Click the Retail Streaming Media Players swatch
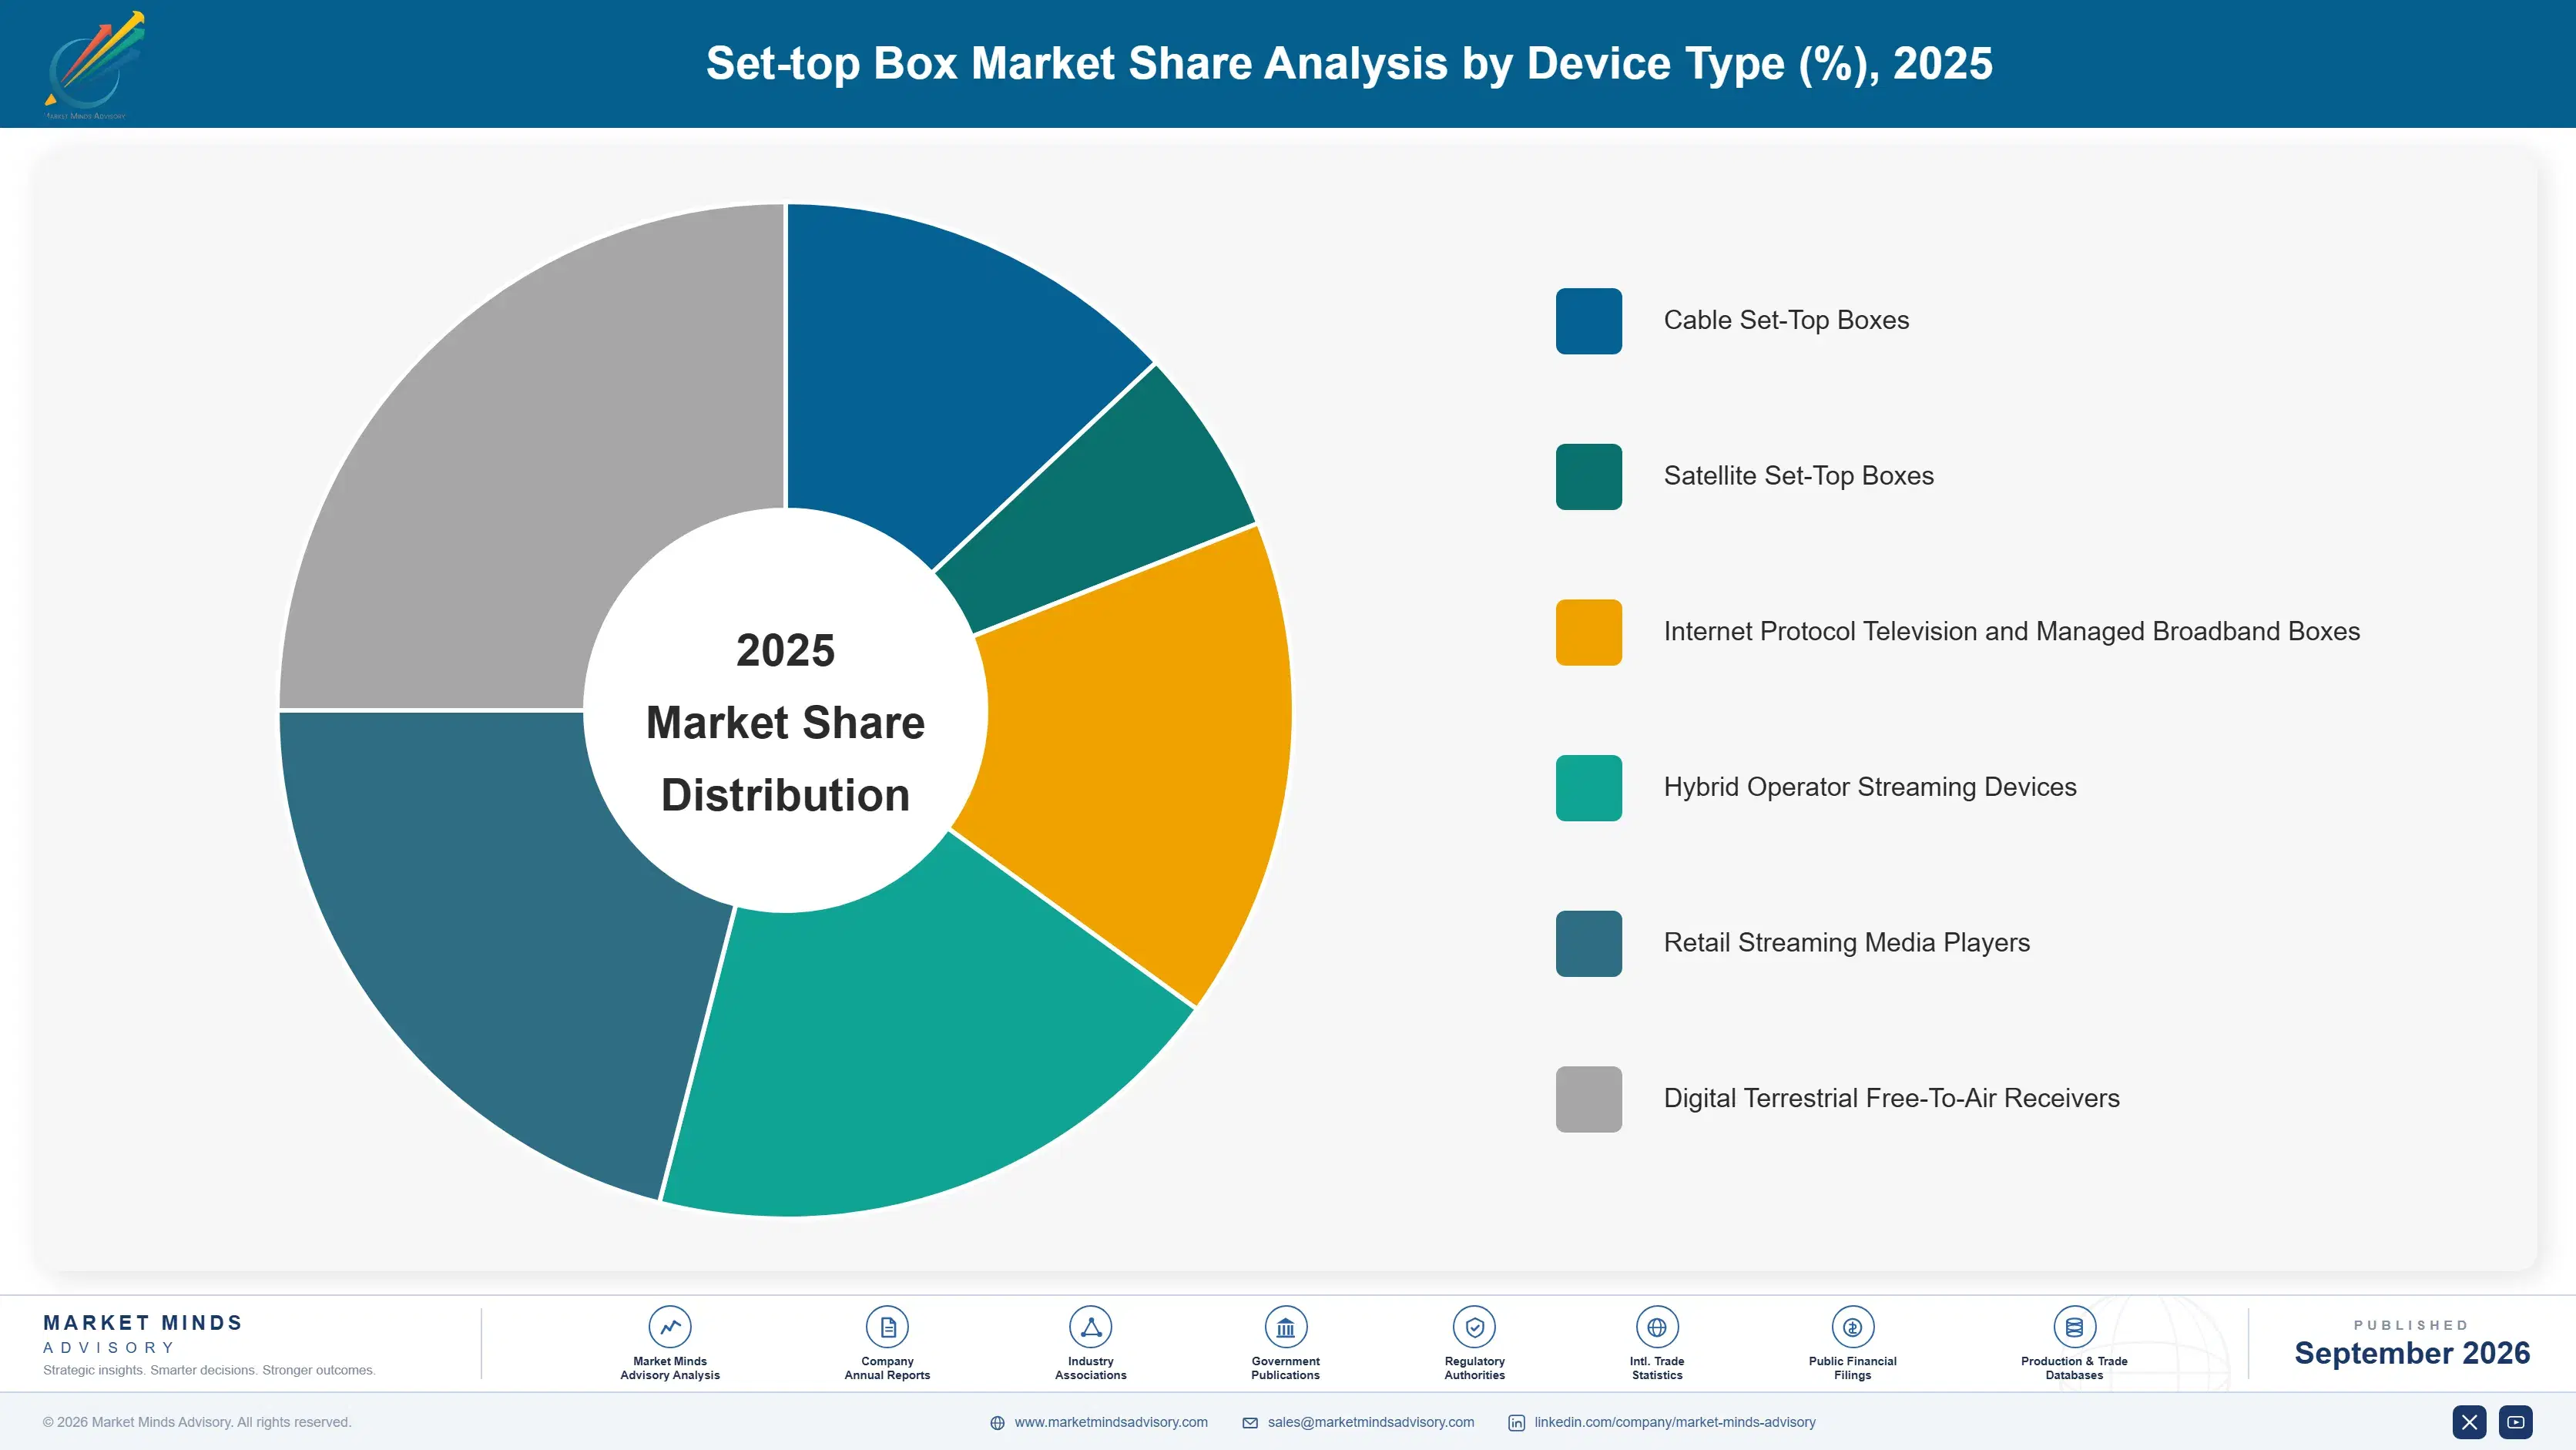Screen dimensions: 2576x1450 (1589, 944)
